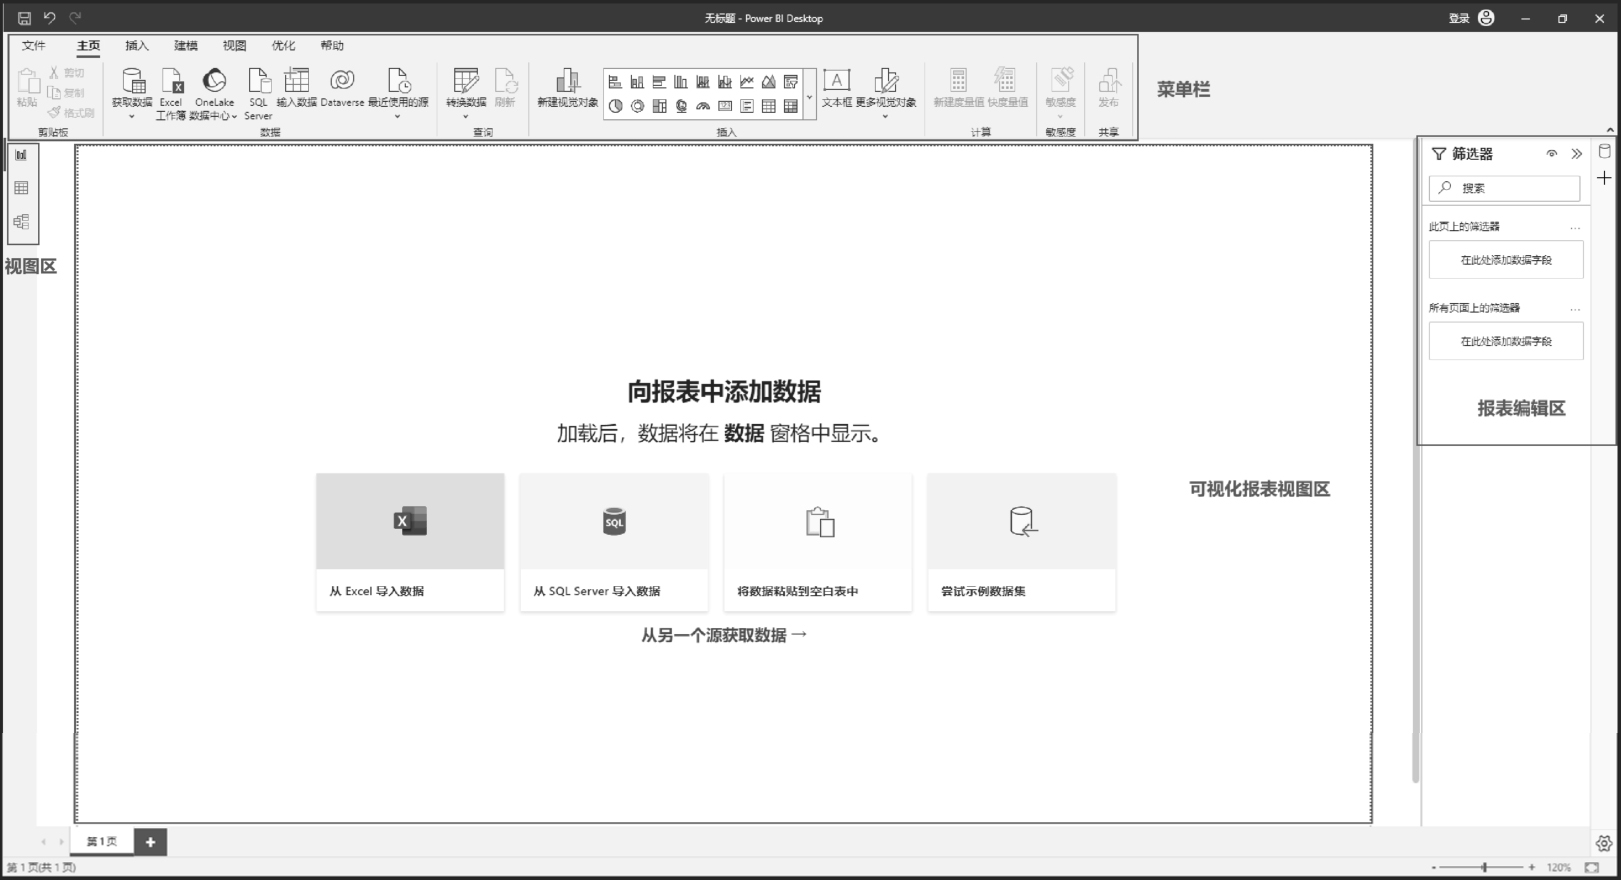Image resolution: width=1621 pixels, height=880 pixels.
Task: Click 登录 to sign in
Action: click(x=1459, y=18)
